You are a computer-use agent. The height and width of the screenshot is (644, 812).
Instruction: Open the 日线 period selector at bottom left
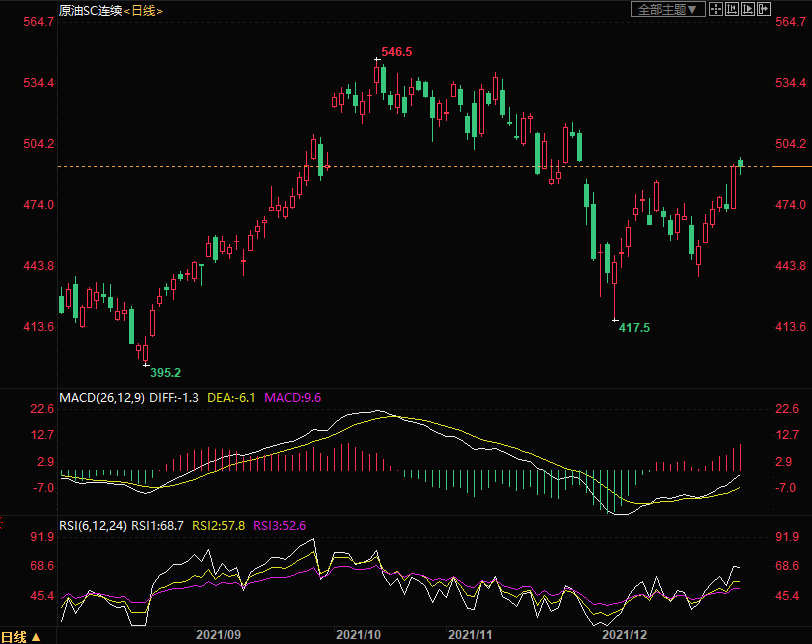(22, 636)
